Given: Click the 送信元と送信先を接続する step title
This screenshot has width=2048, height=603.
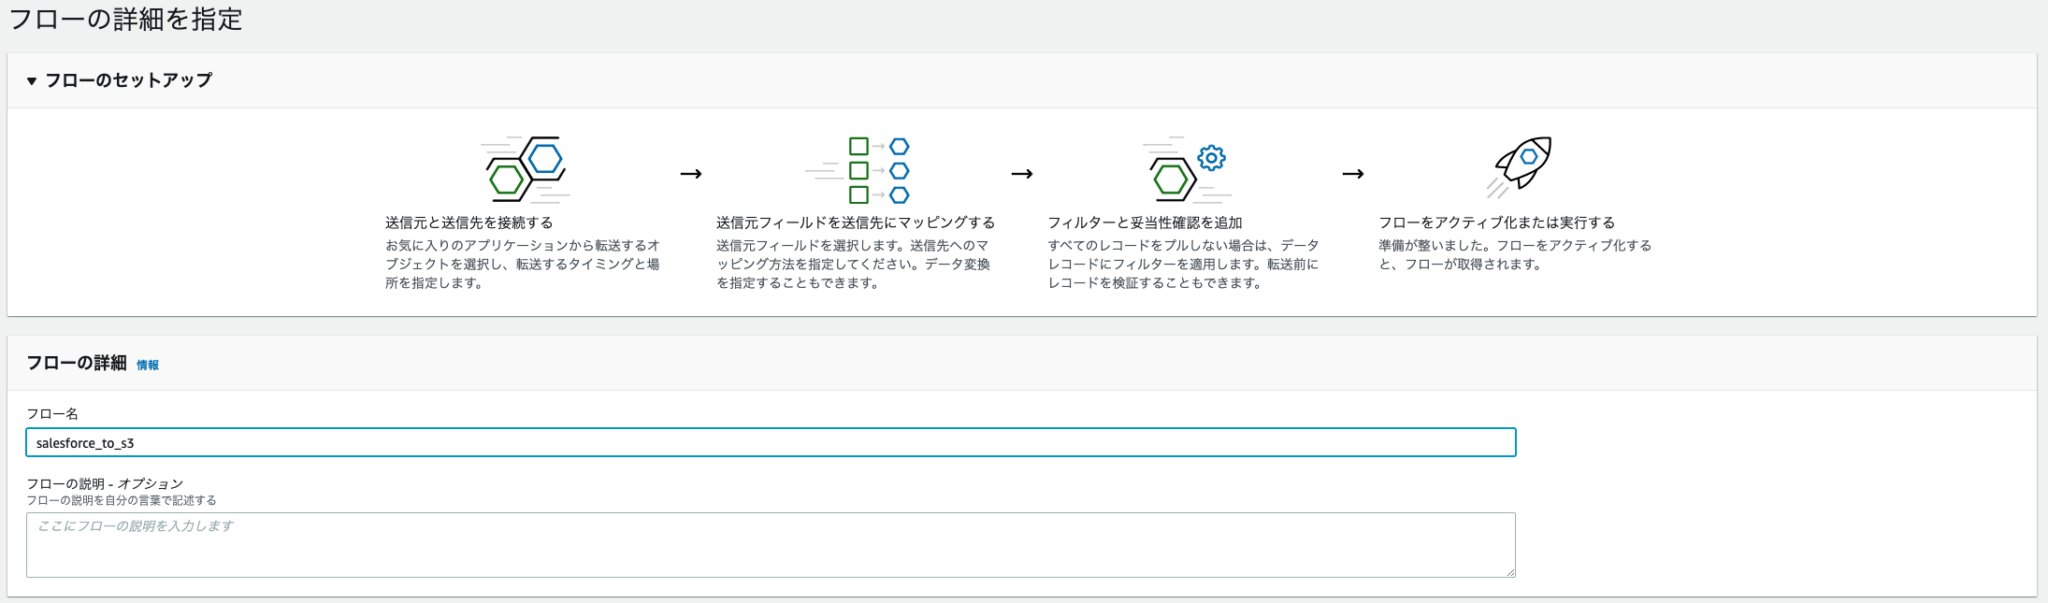Looking at the screenshot, I should click(469, 223).
